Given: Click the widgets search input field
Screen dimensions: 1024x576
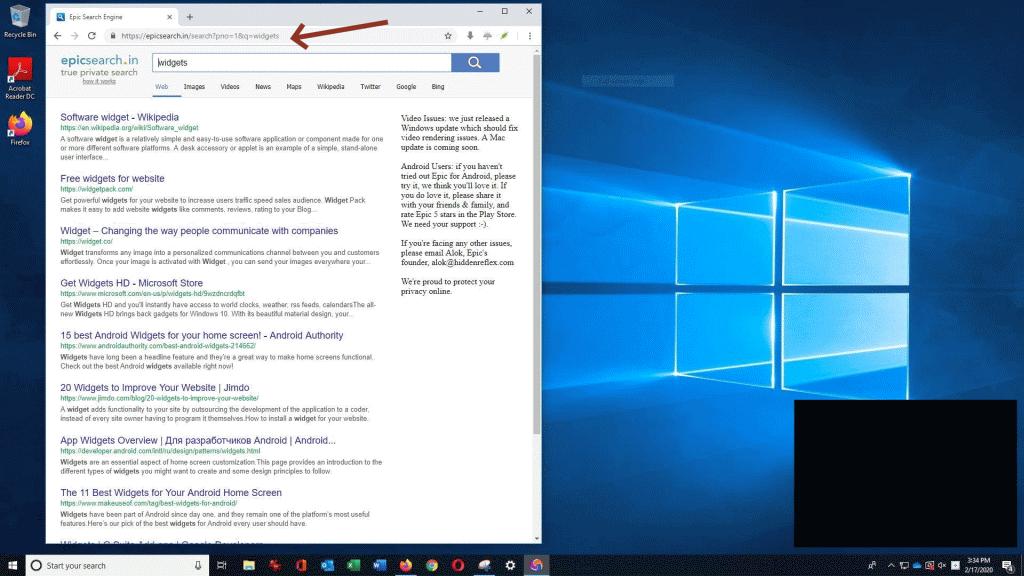Looking at the screenshot, I should point(302,63).
